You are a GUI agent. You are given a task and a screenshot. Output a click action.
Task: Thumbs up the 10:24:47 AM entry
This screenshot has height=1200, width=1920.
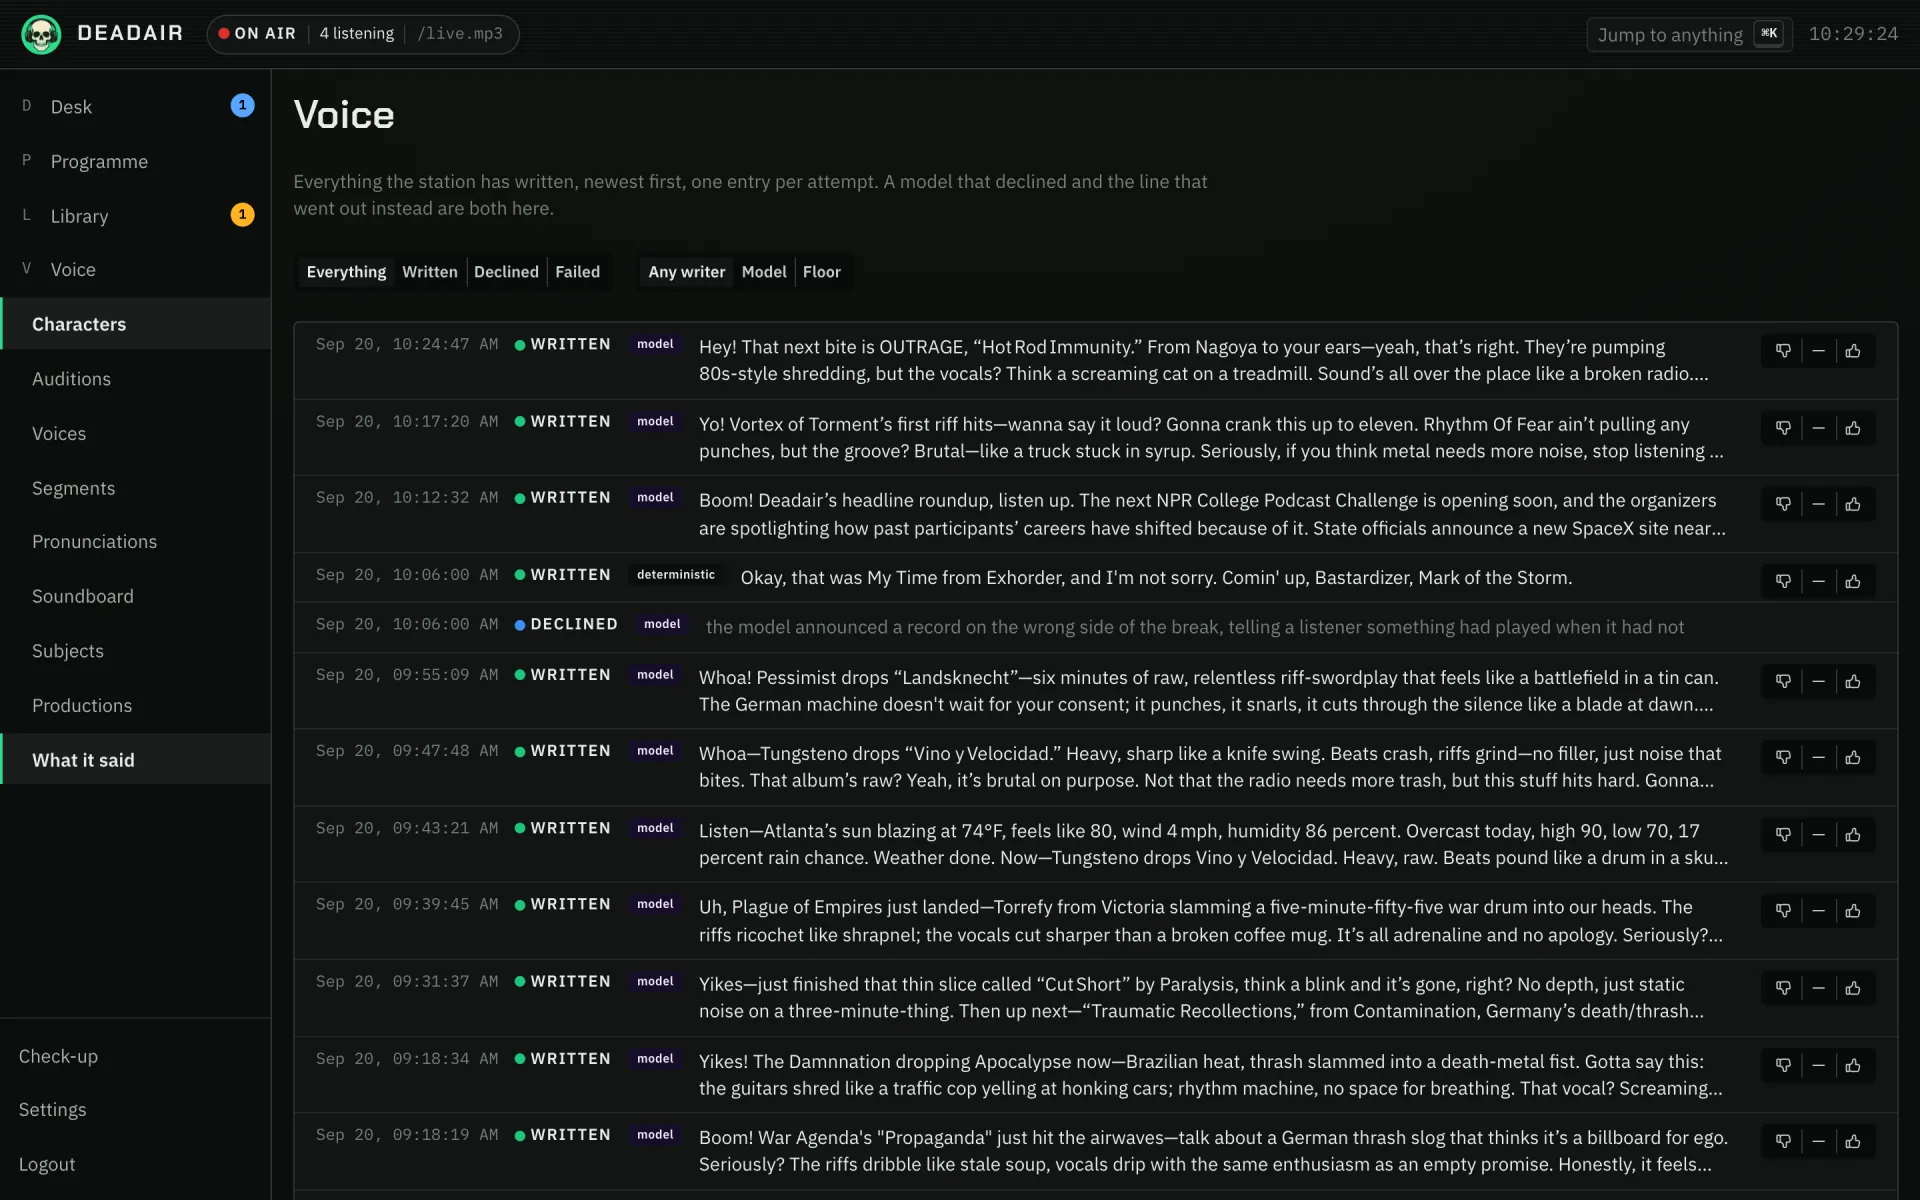click(x=1853, y=351)
